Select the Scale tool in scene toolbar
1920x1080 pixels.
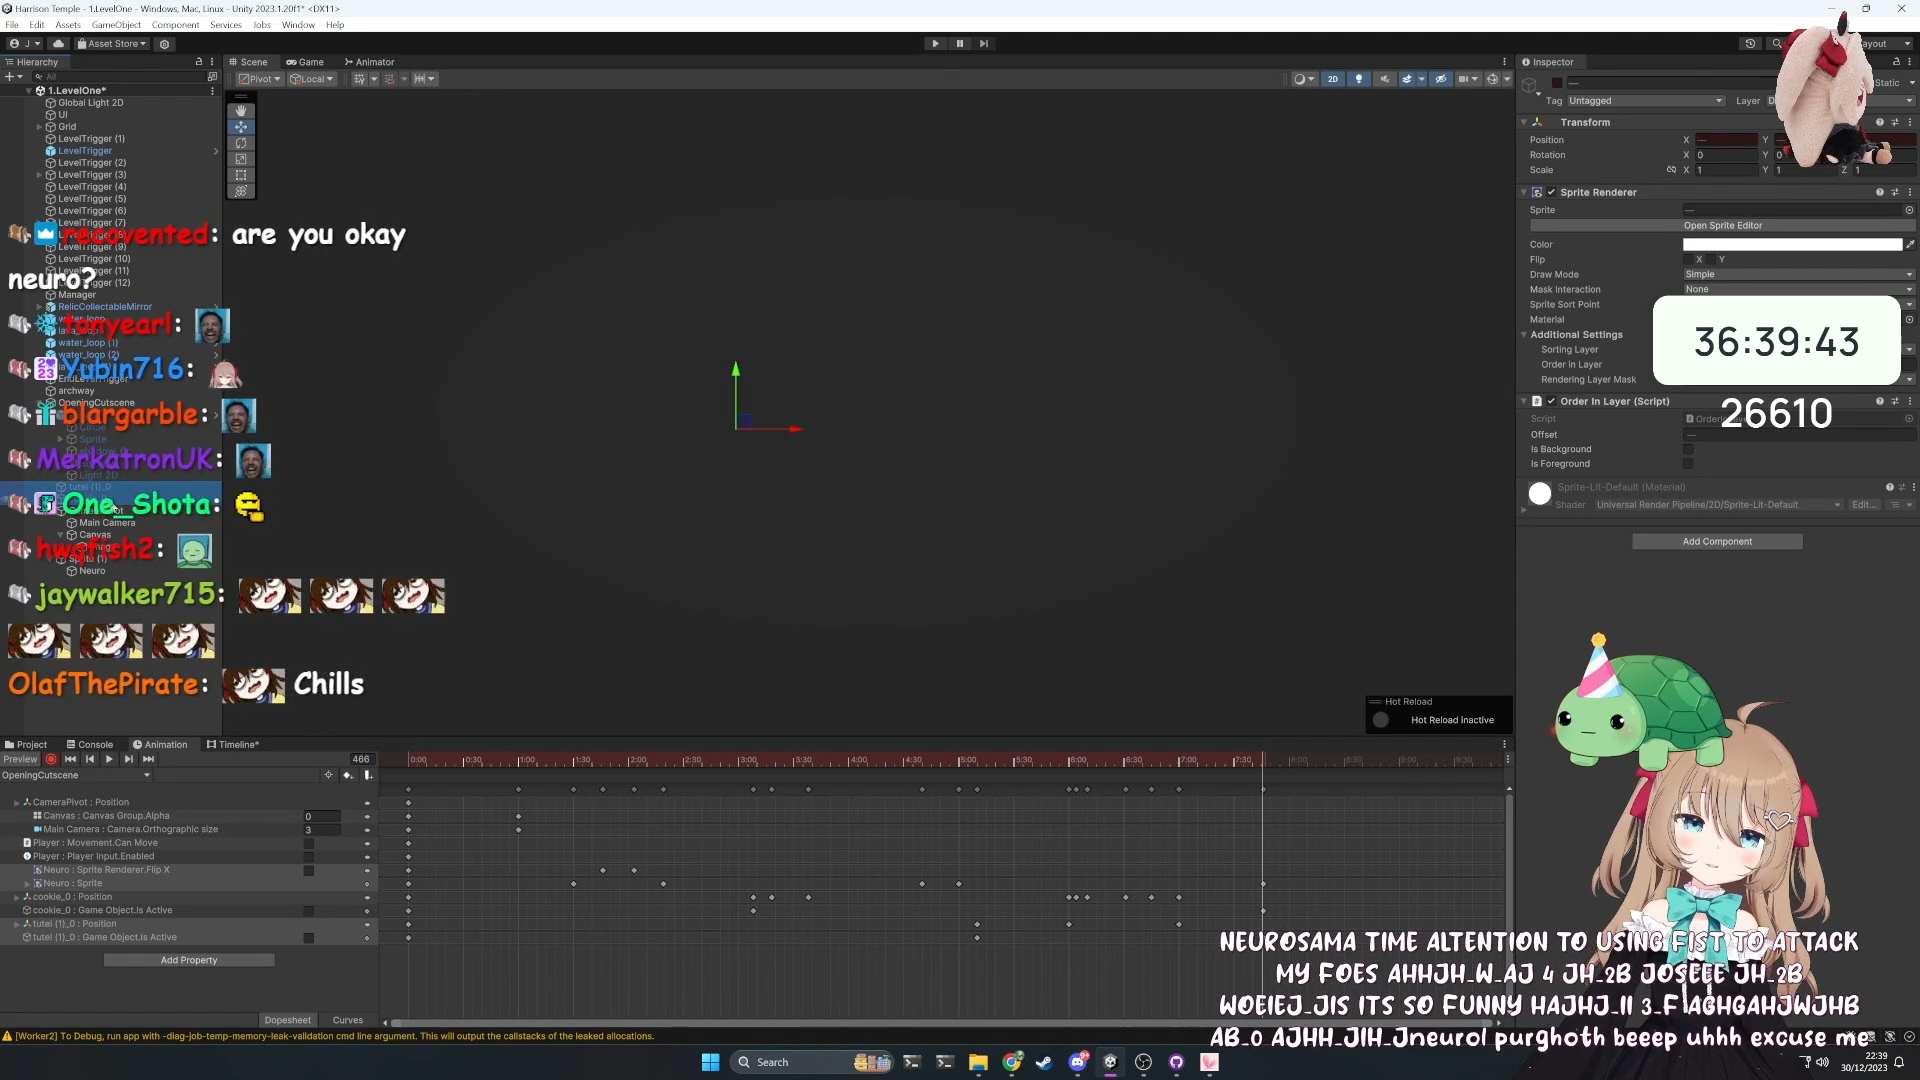(241, 159)
